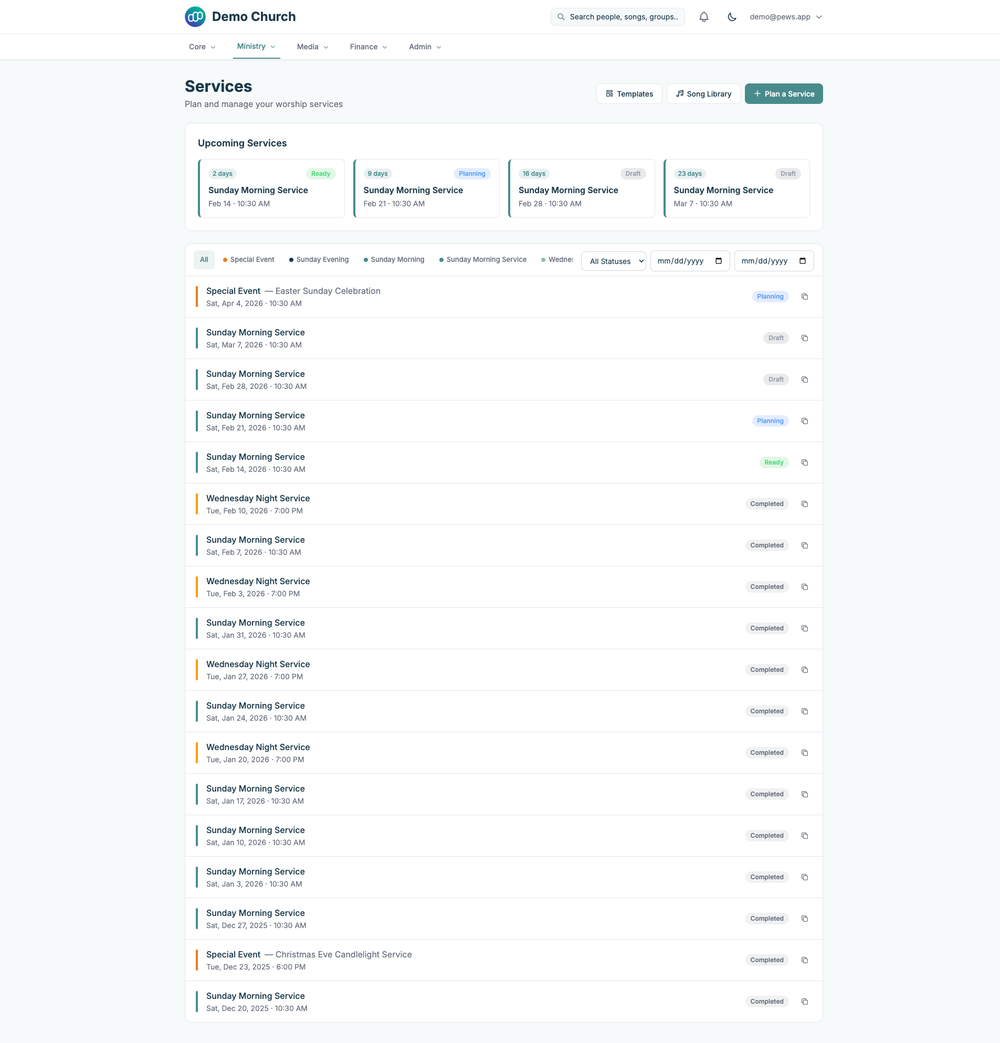Filter by Special Event type
The image size is (1000, 1043).
pos(248,260)
